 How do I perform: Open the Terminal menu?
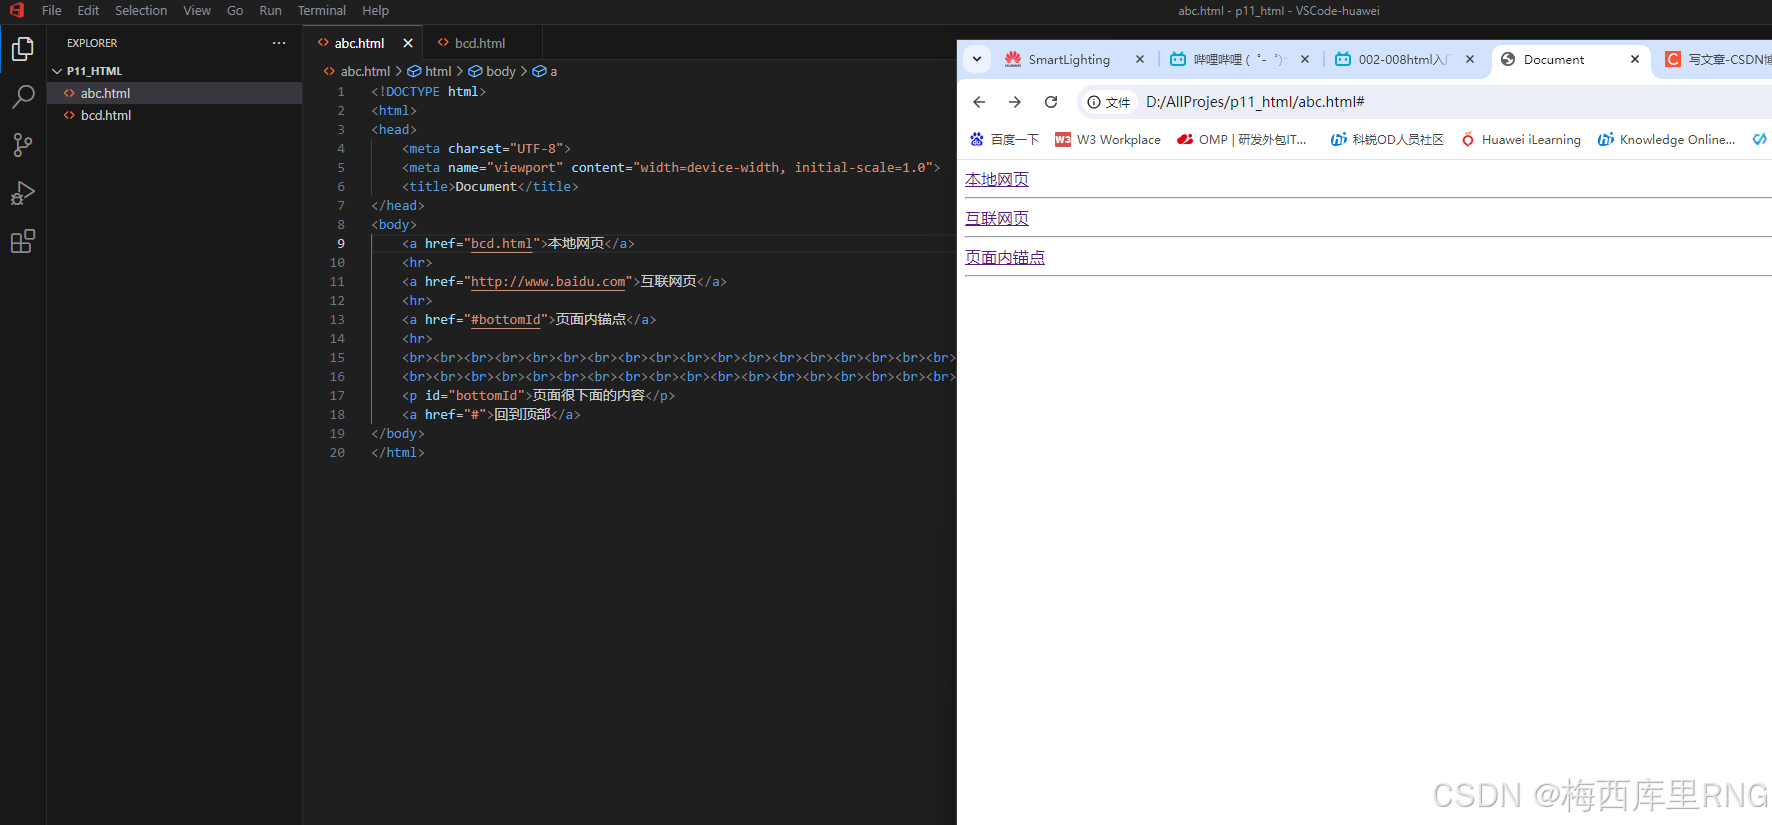click(x=322, y=10)
